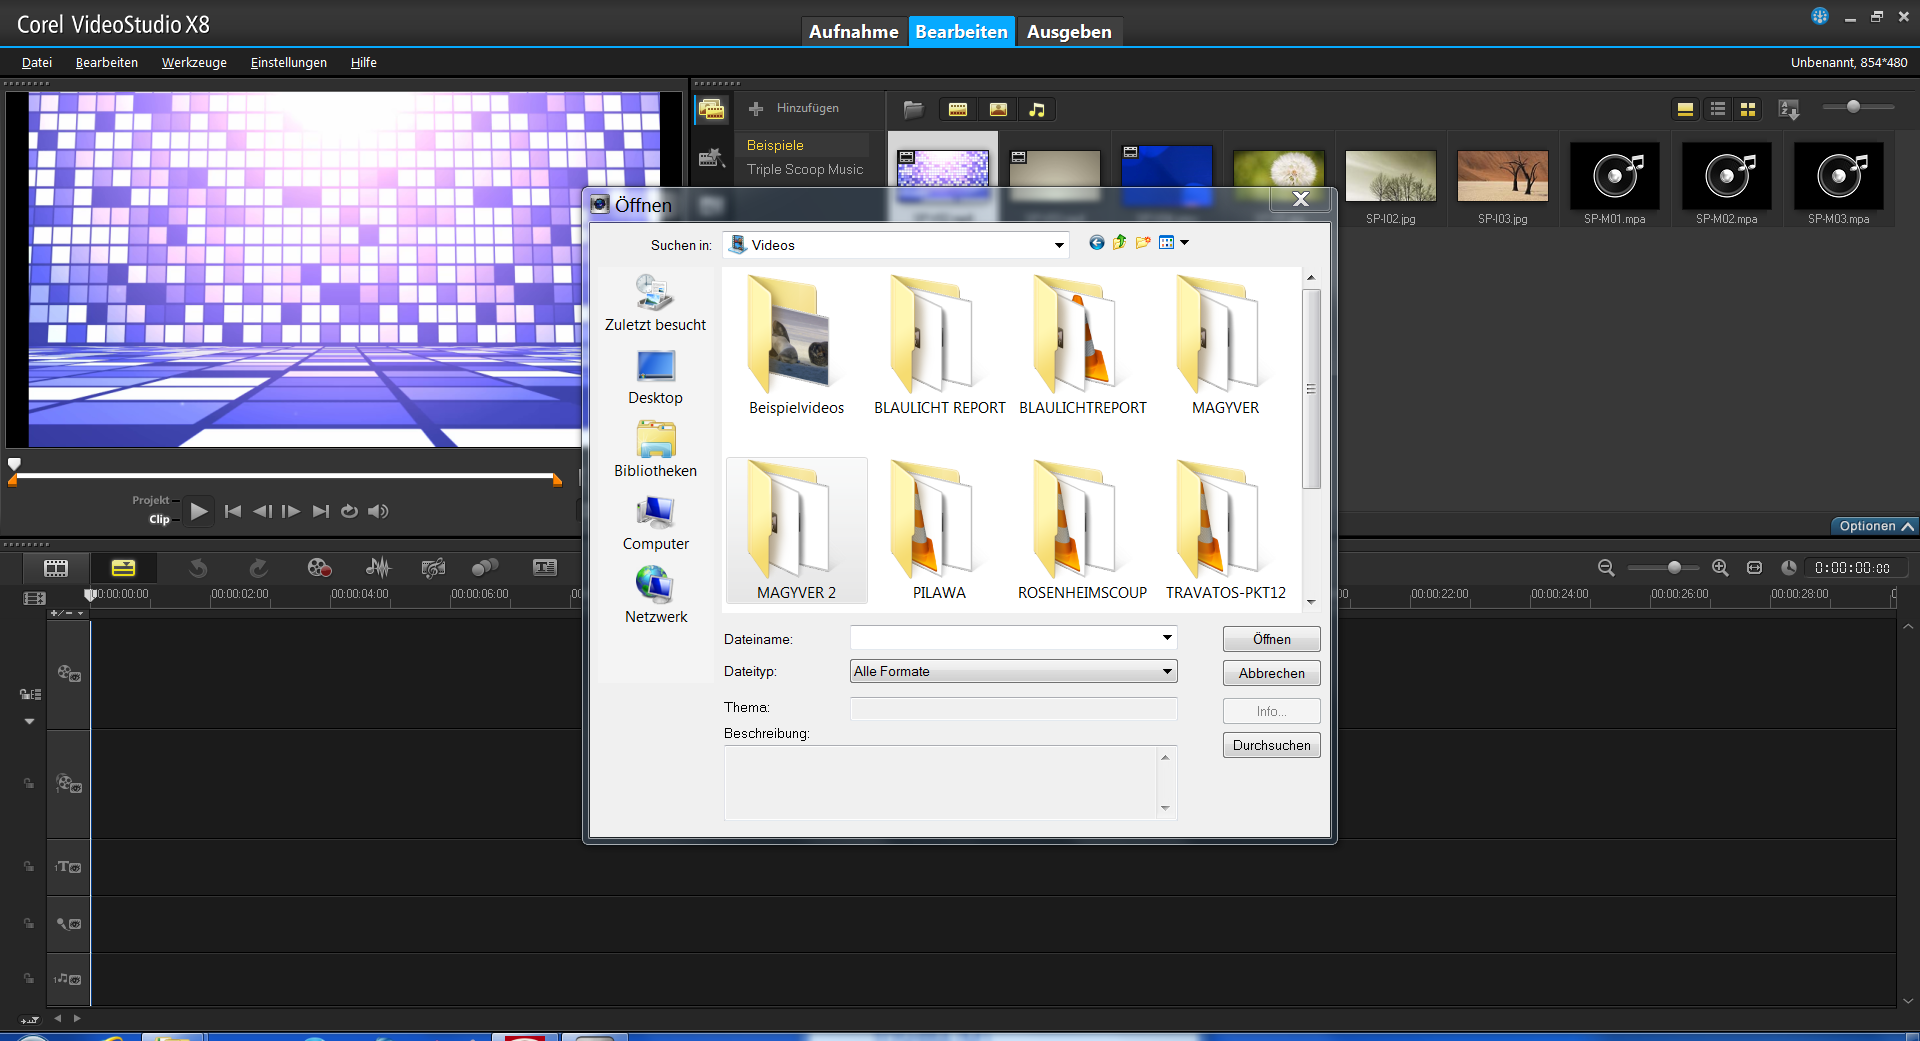This screenshot has height=1041, width=1920.
Task: Switch playback mode to Clip
Action: click(x=160, y=519)
